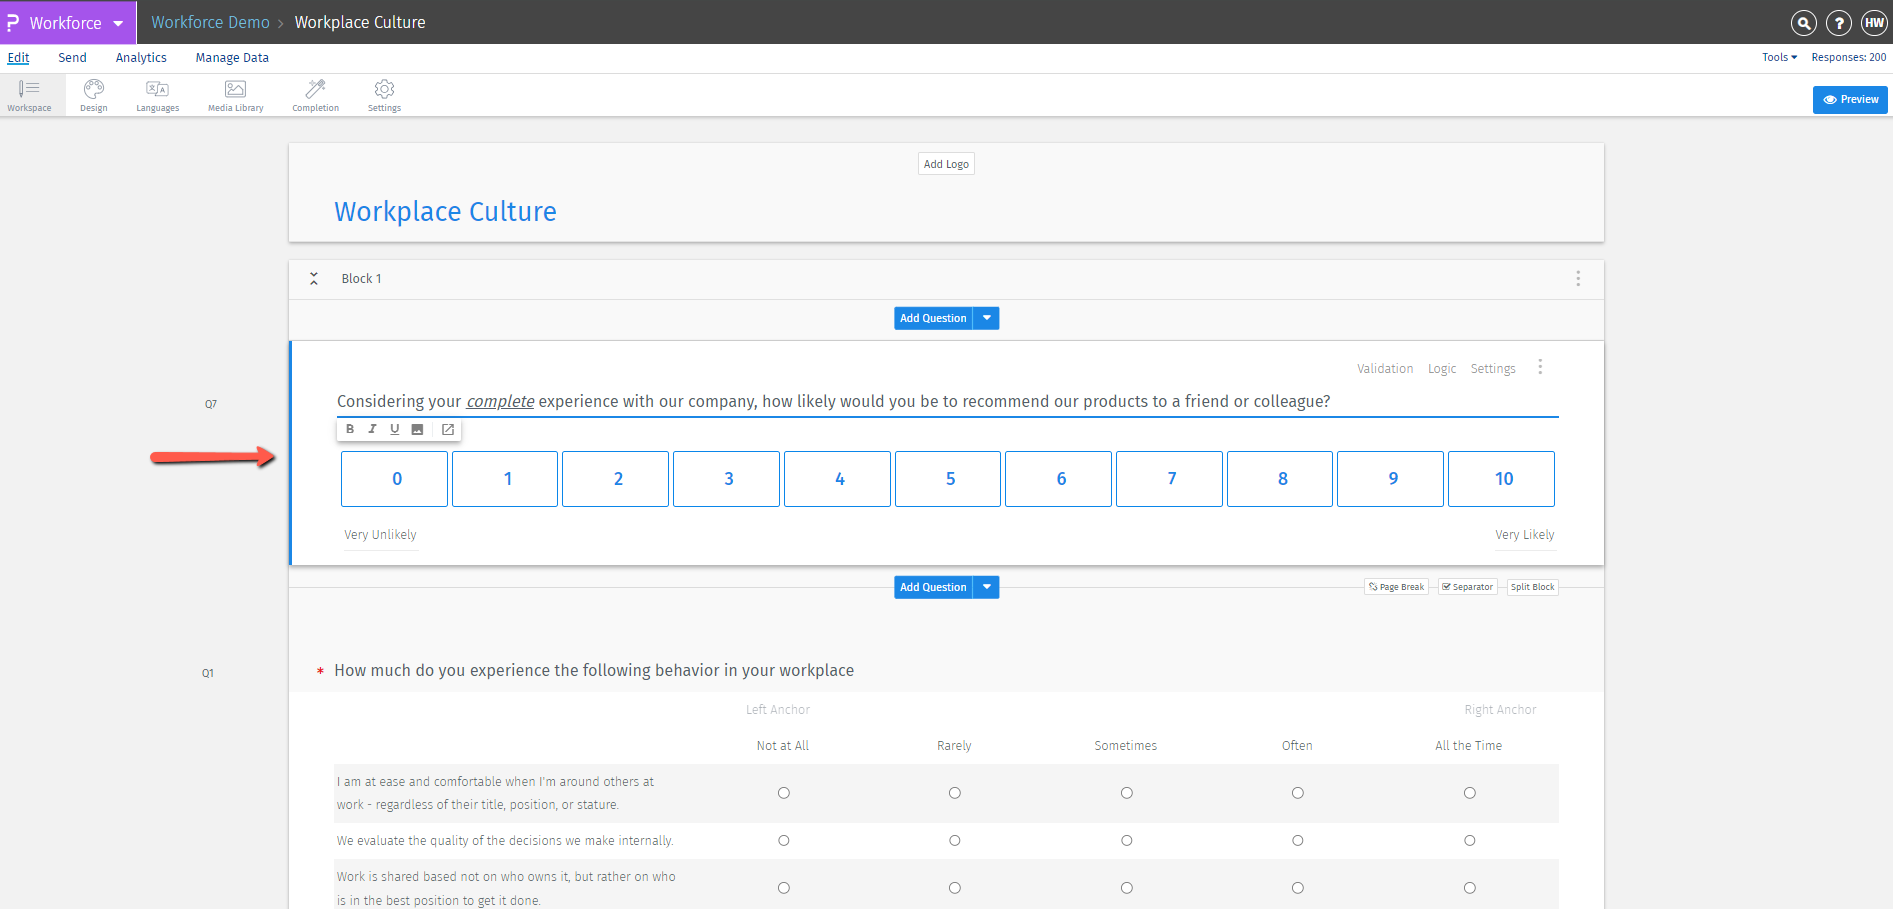The height and width of the screenshot is (909, 1893).
Task: Click the search magnifier icon
Action: point(1803,23)
